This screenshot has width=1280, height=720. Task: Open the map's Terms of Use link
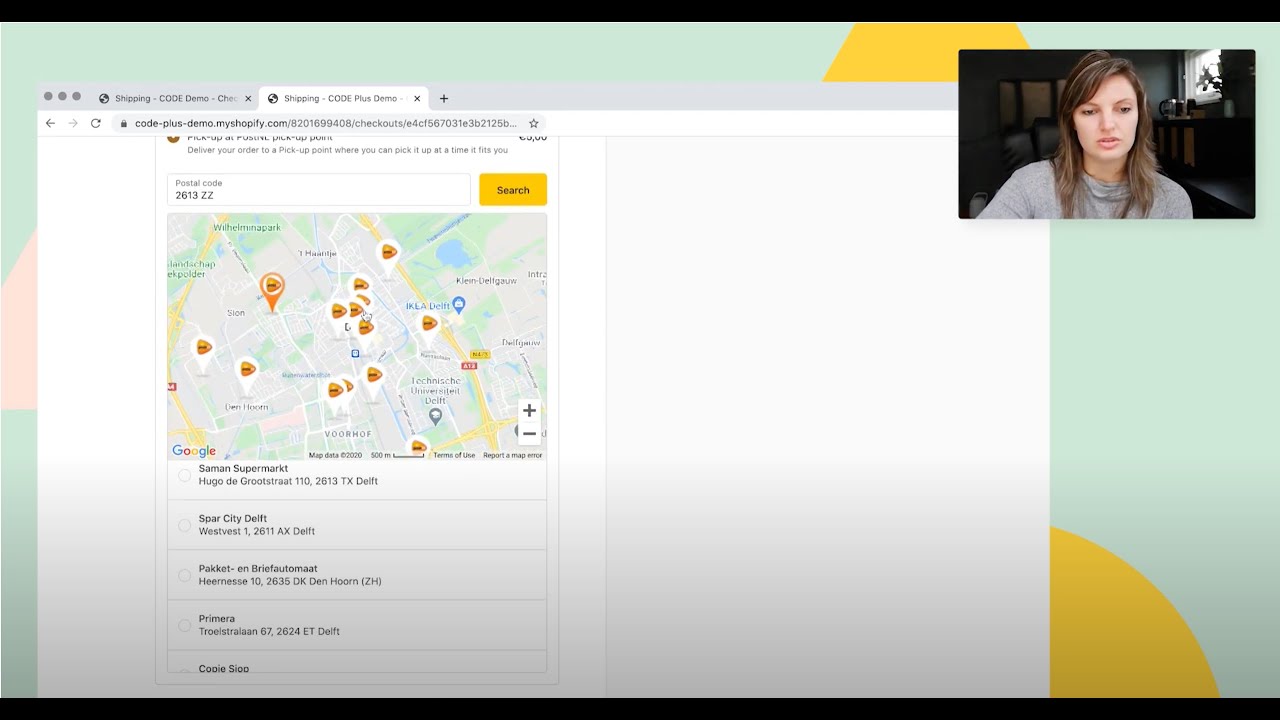(x=453, y=455)
